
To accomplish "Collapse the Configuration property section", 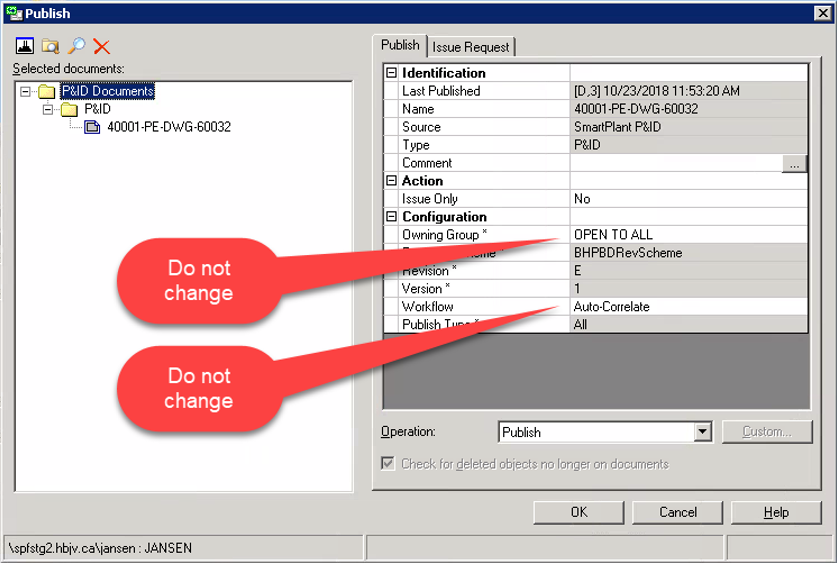I will [x=392, y=217].
